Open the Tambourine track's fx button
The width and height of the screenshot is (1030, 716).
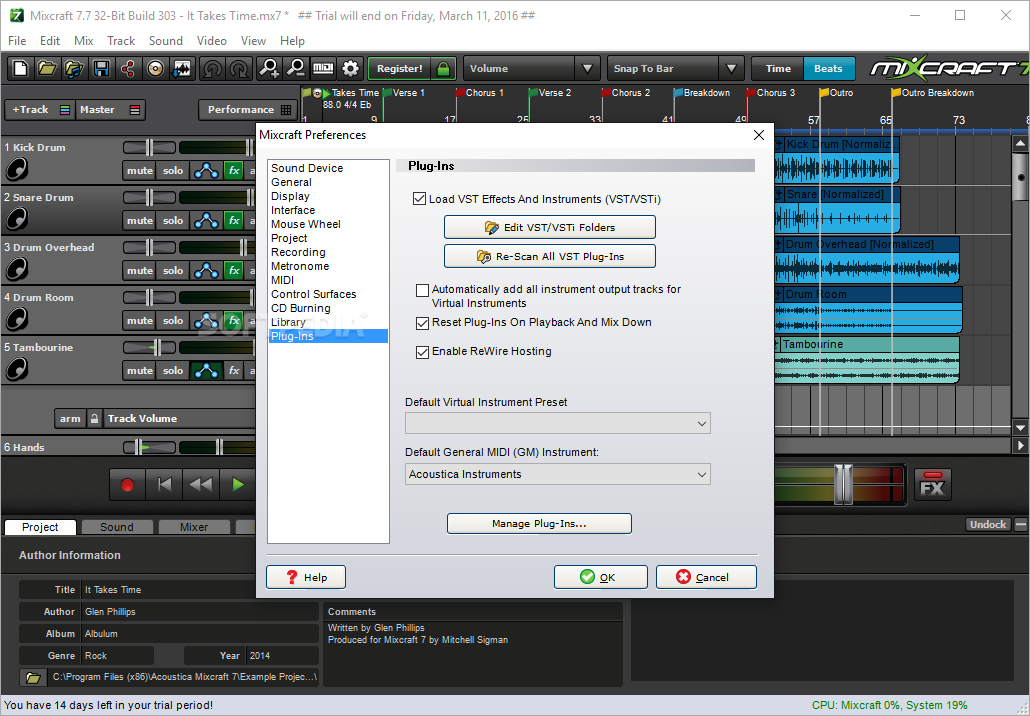234,370
